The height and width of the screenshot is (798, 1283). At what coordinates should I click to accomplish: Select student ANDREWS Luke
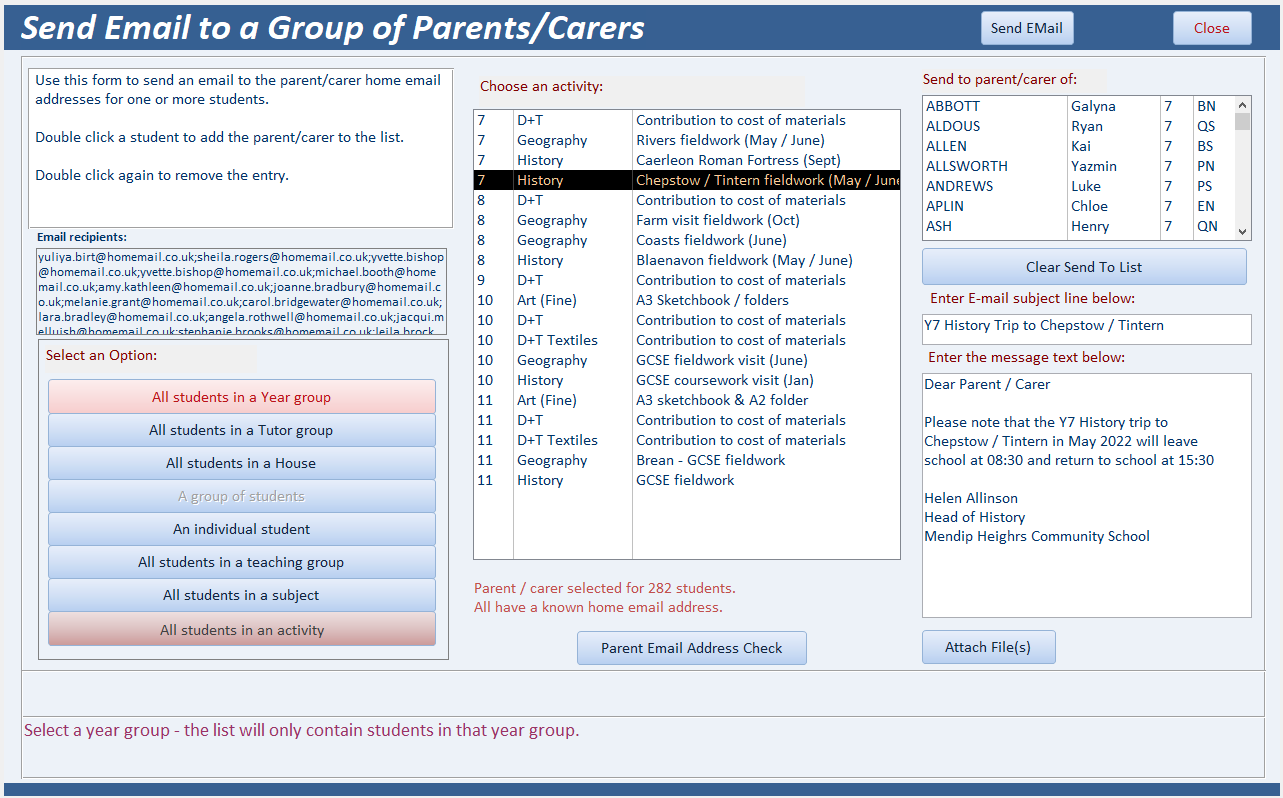1079,186
